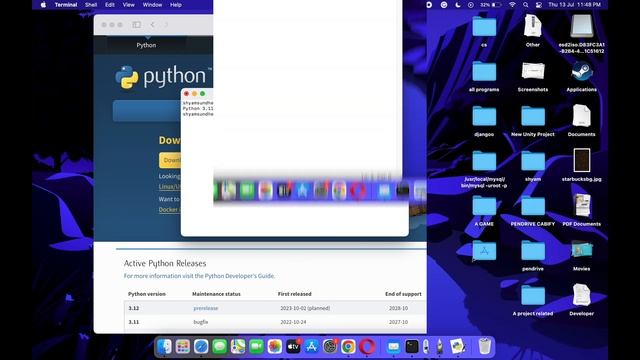Open the Python Developer's Guide link
The height and width of the screenshot is (360, 640).
tap(240, 276)
